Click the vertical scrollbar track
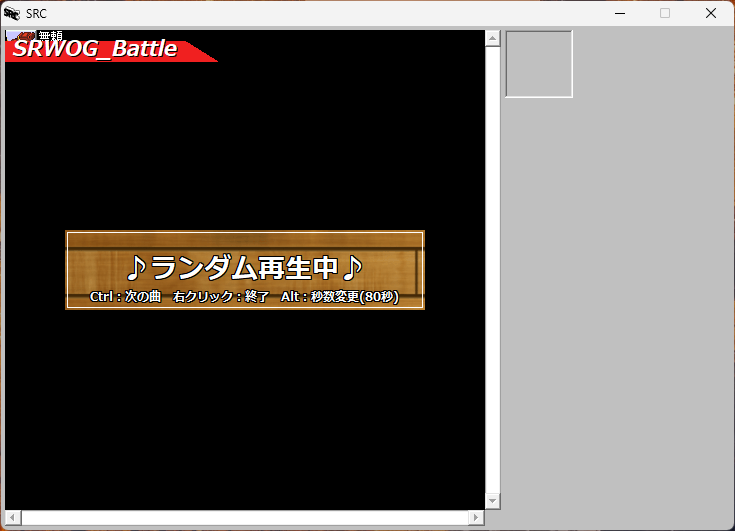735x531 pixels. [x=492, y=270]
